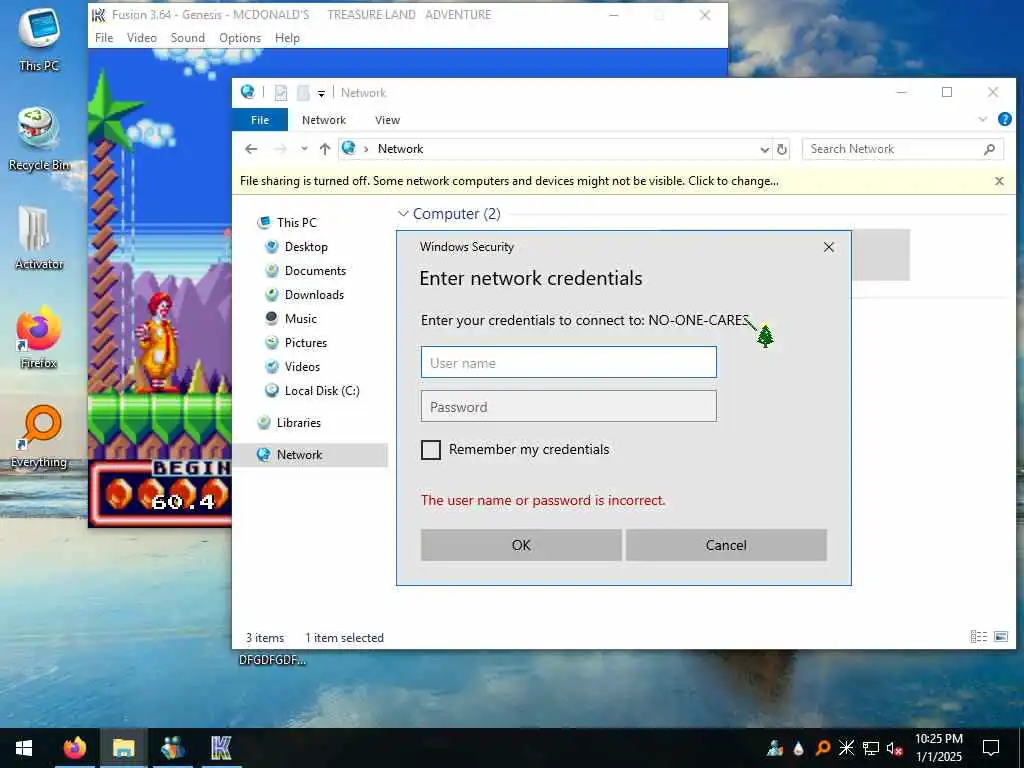Dismiss the file sharing notification bar
Viewport: 1024px width, 768px height.
999,181
